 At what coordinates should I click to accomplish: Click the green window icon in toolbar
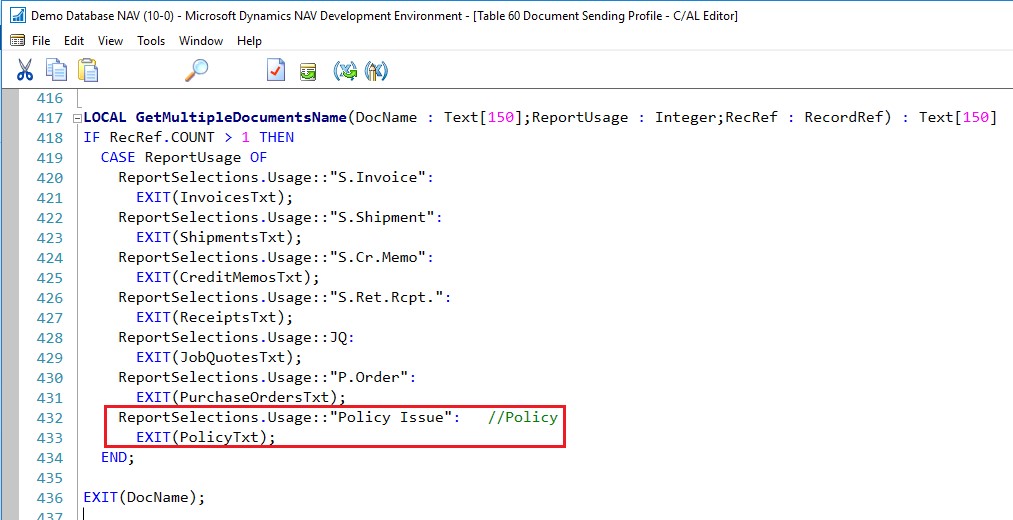[x=309, y=71]
